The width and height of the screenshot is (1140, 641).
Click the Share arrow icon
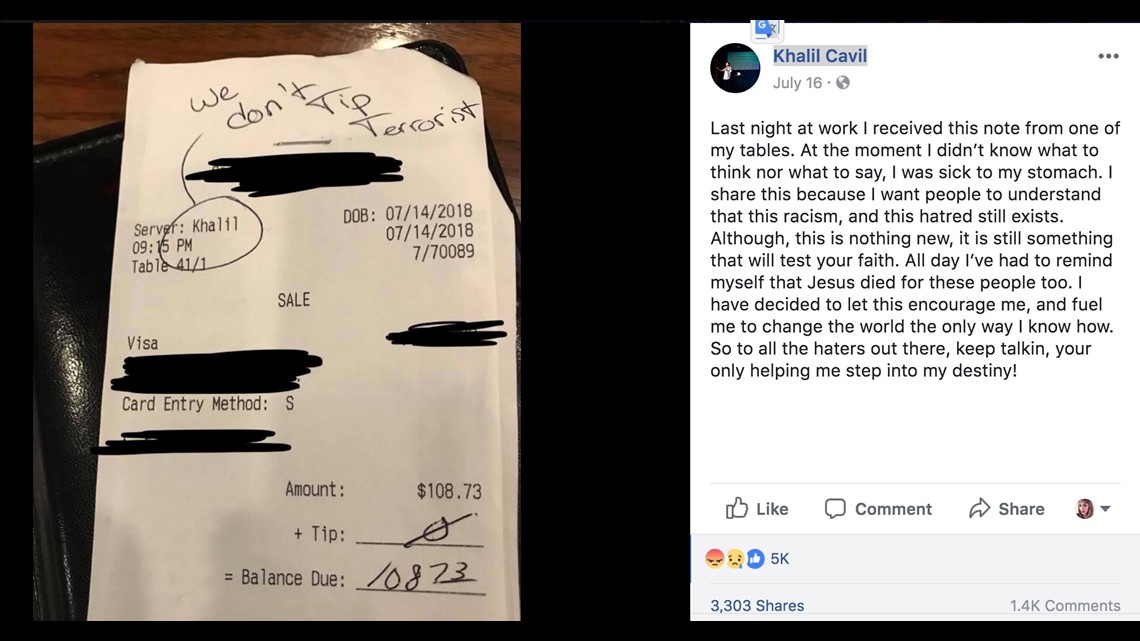(x=979, y=508)
